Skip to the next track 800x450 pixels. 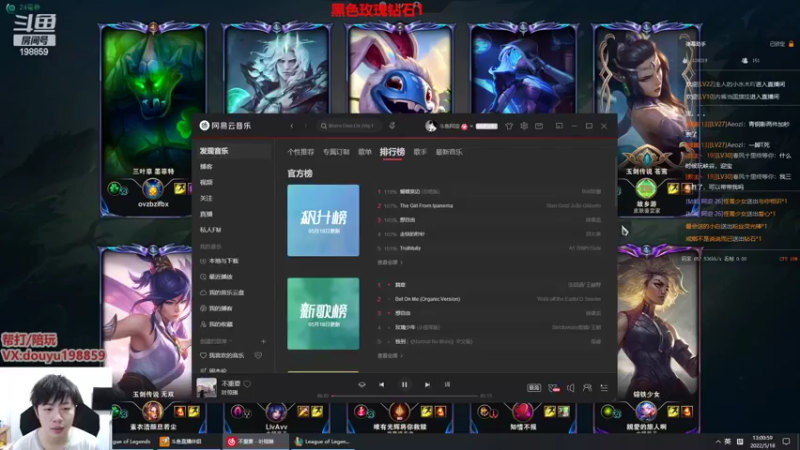point(427,385)
